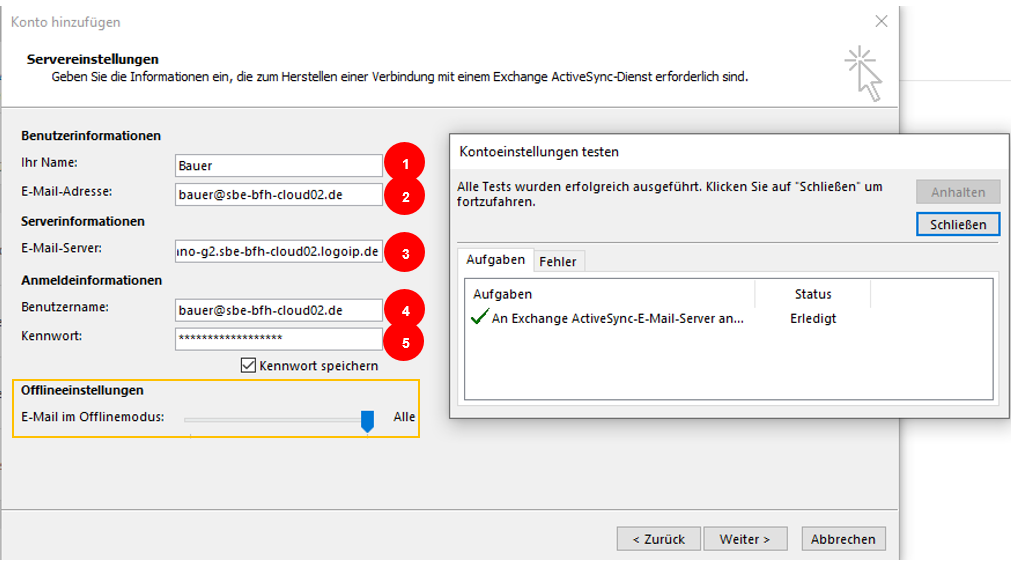Click the E-Mail-Server input field
Screen dimensions: 1011x561
click(x=279, y=251)
